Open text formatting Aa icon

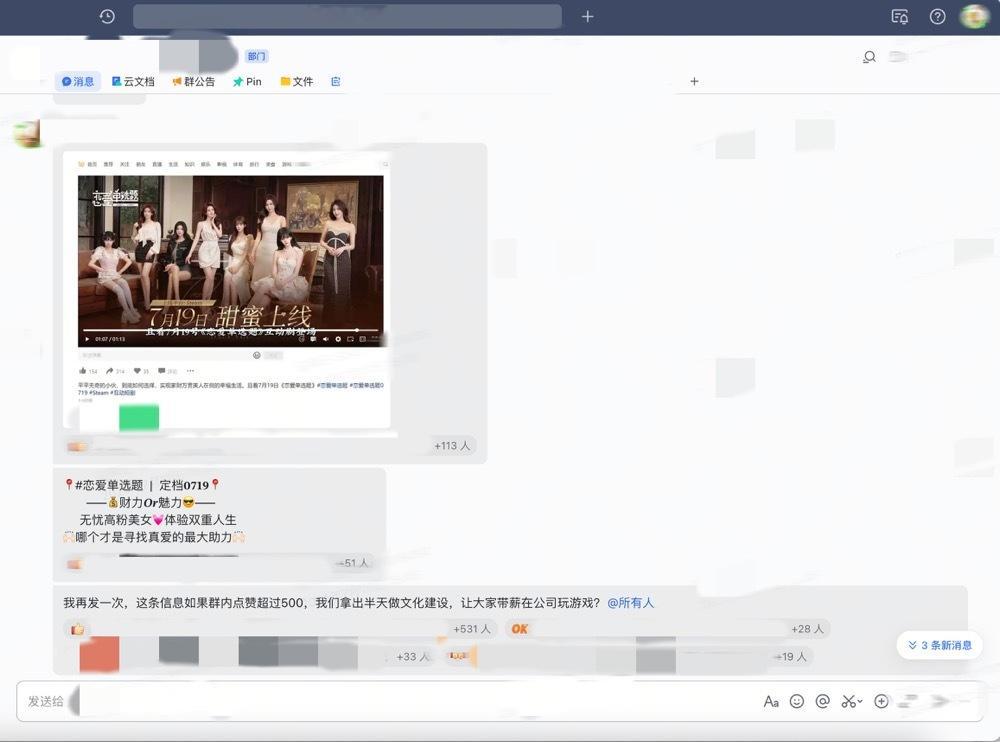click(771, 702)
